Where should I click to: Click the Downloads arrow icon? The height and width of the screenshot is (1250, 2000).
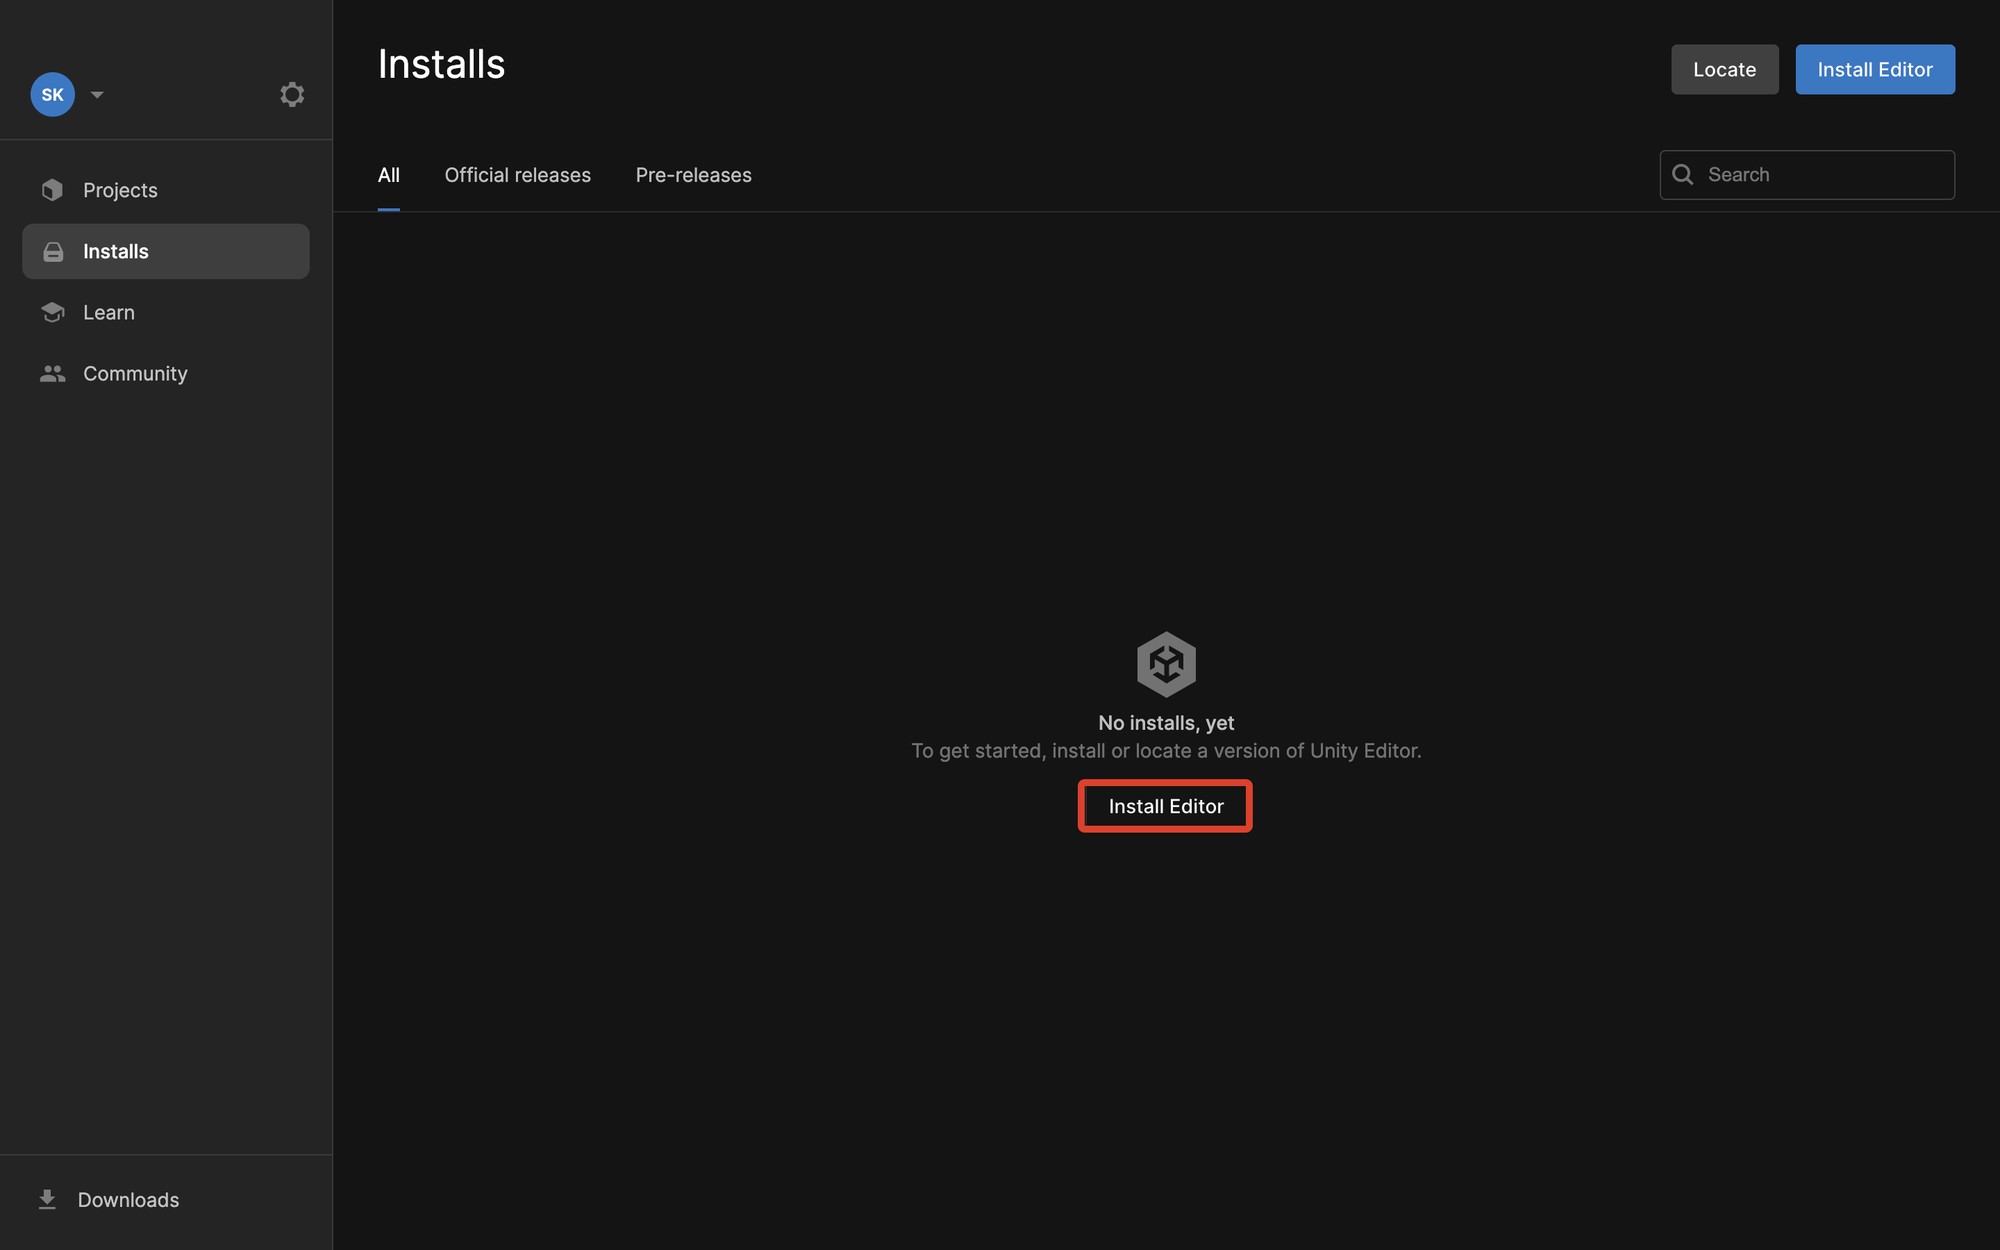pos(47,1199)
